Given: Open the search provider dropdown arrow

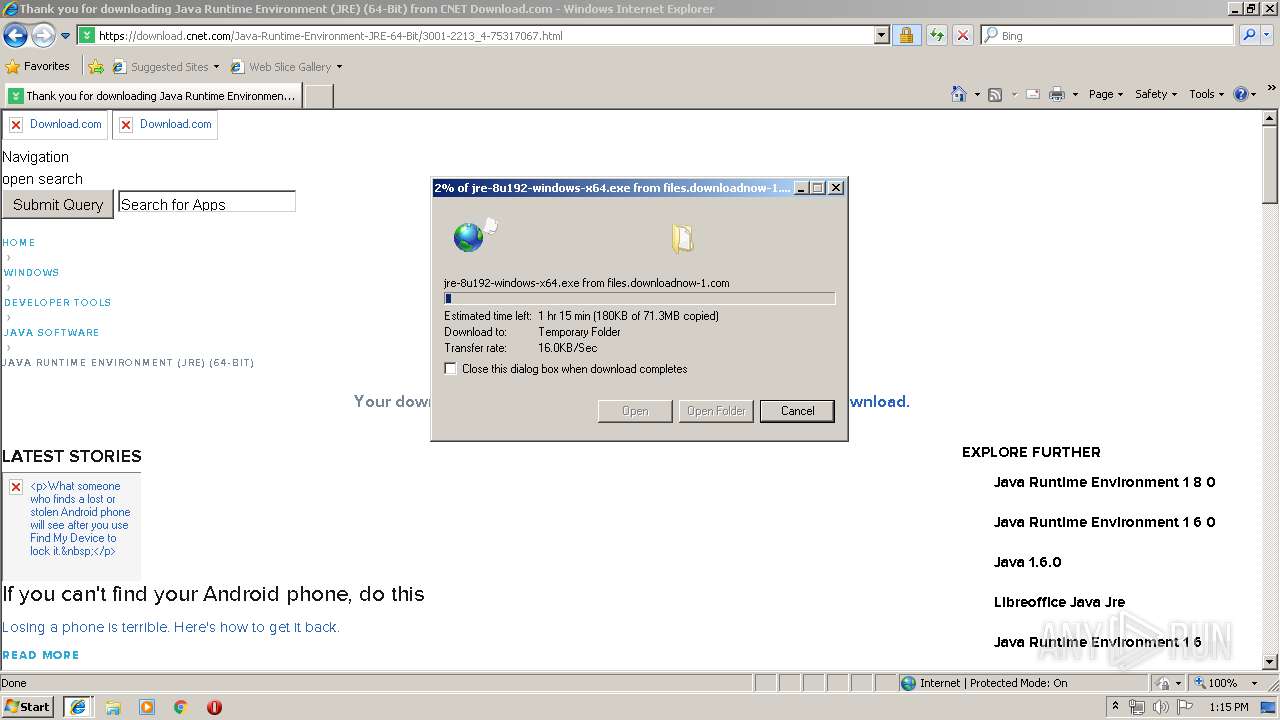Looking at the screenshot, I should click(1269, 35).
